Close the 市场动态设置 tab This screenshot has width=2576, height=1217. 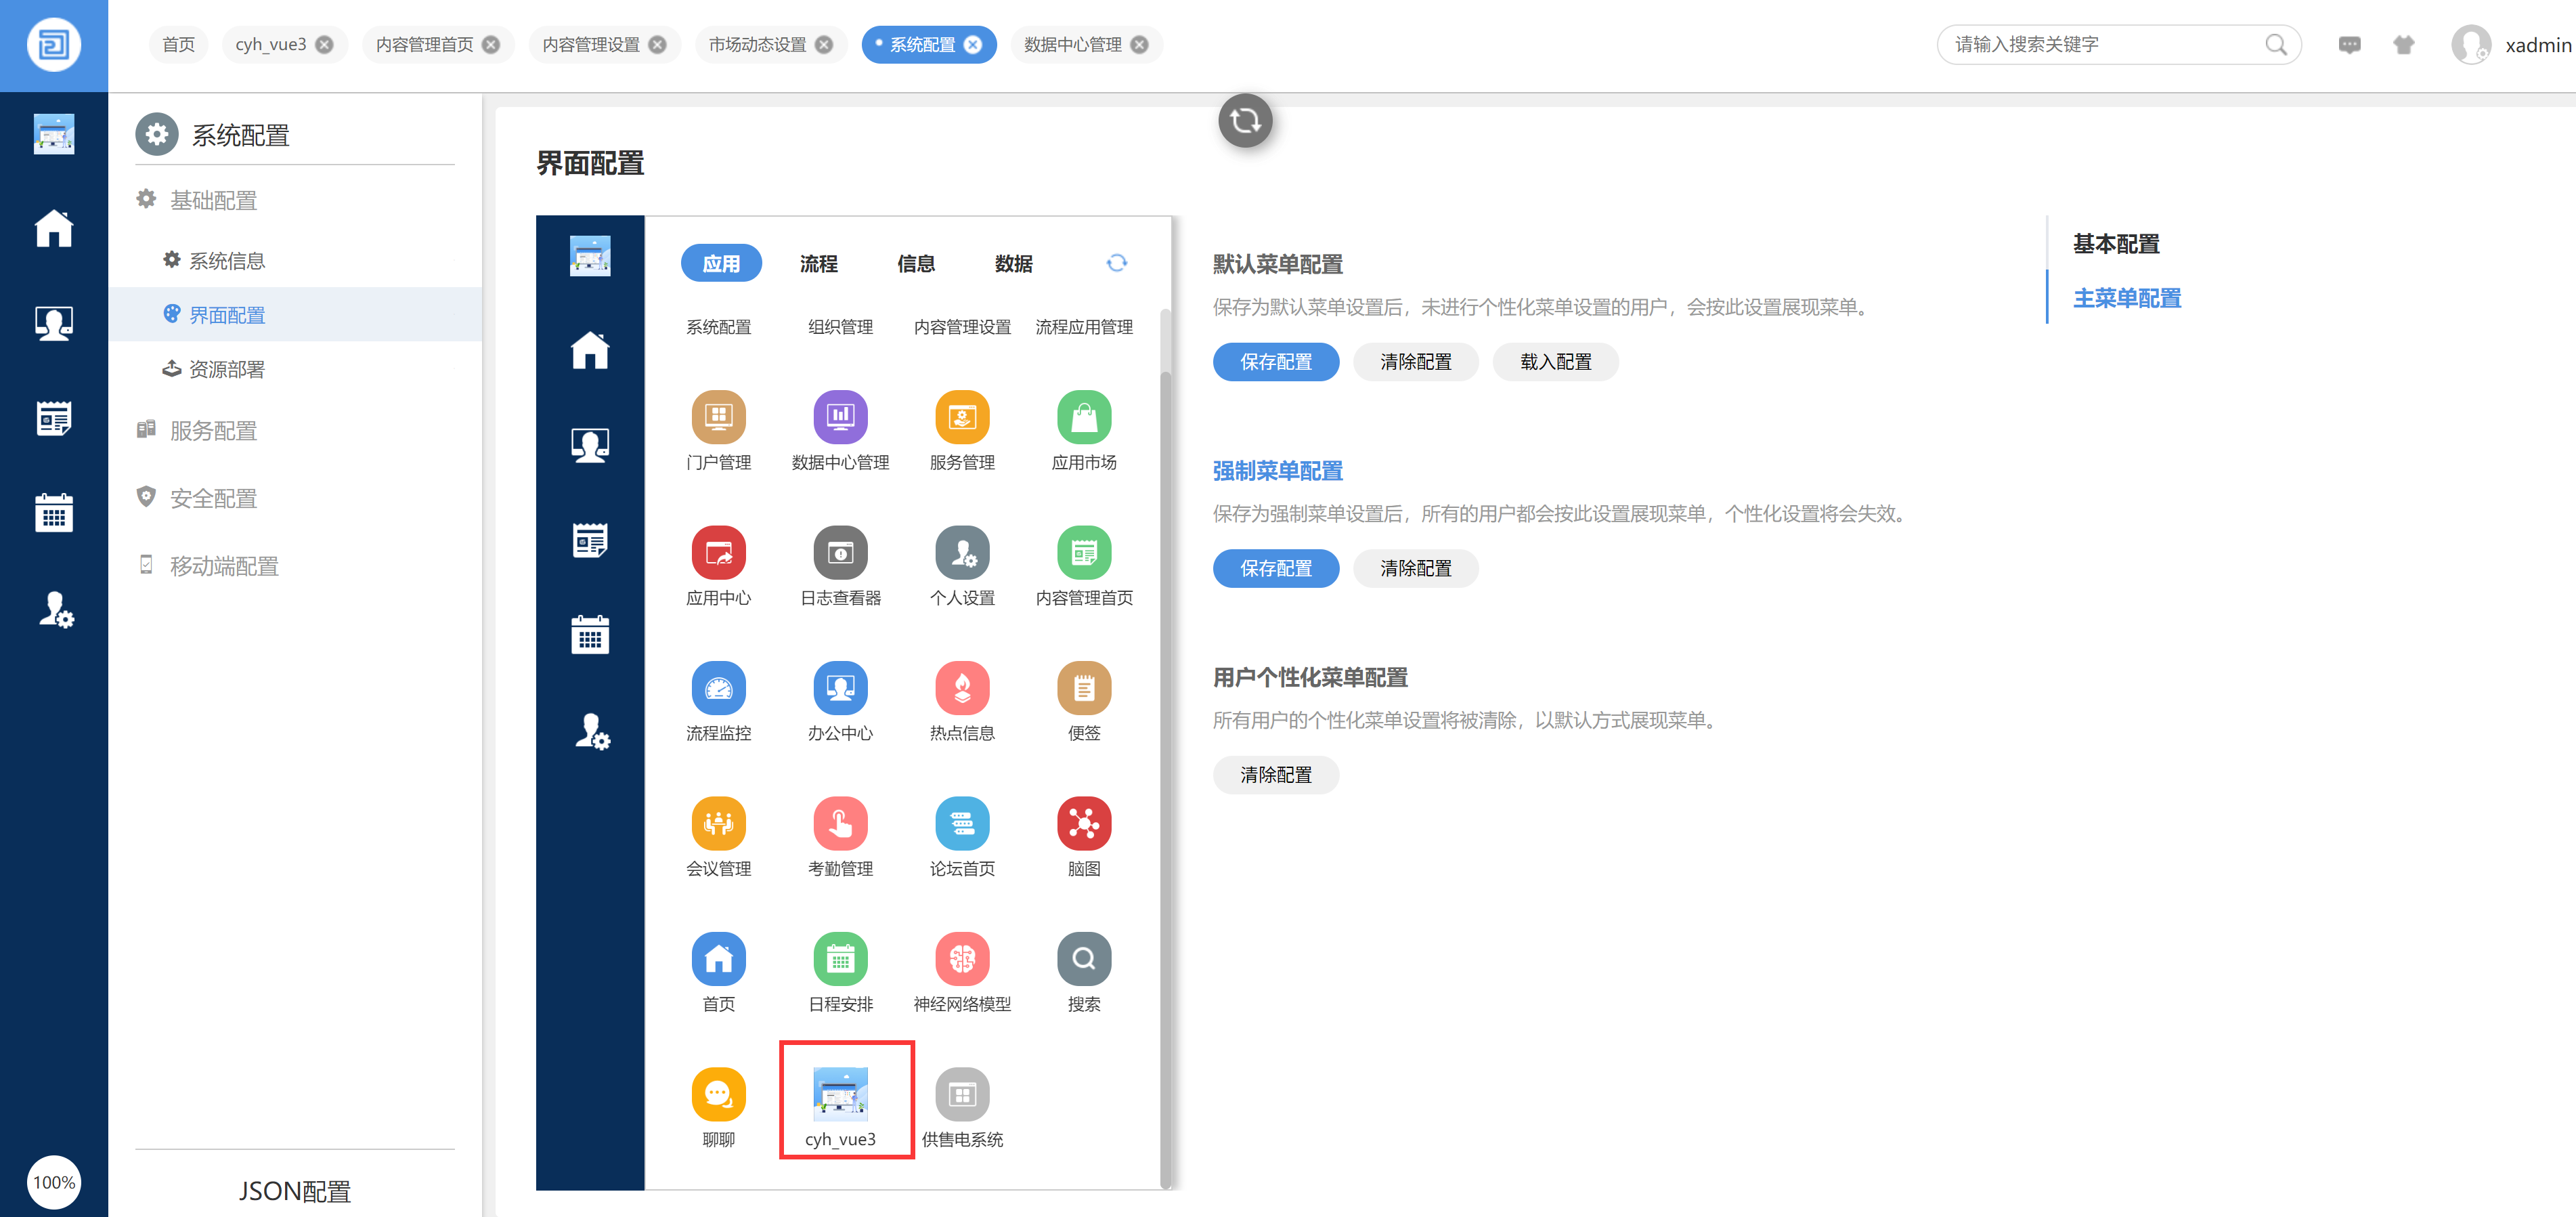click(824, 44)
